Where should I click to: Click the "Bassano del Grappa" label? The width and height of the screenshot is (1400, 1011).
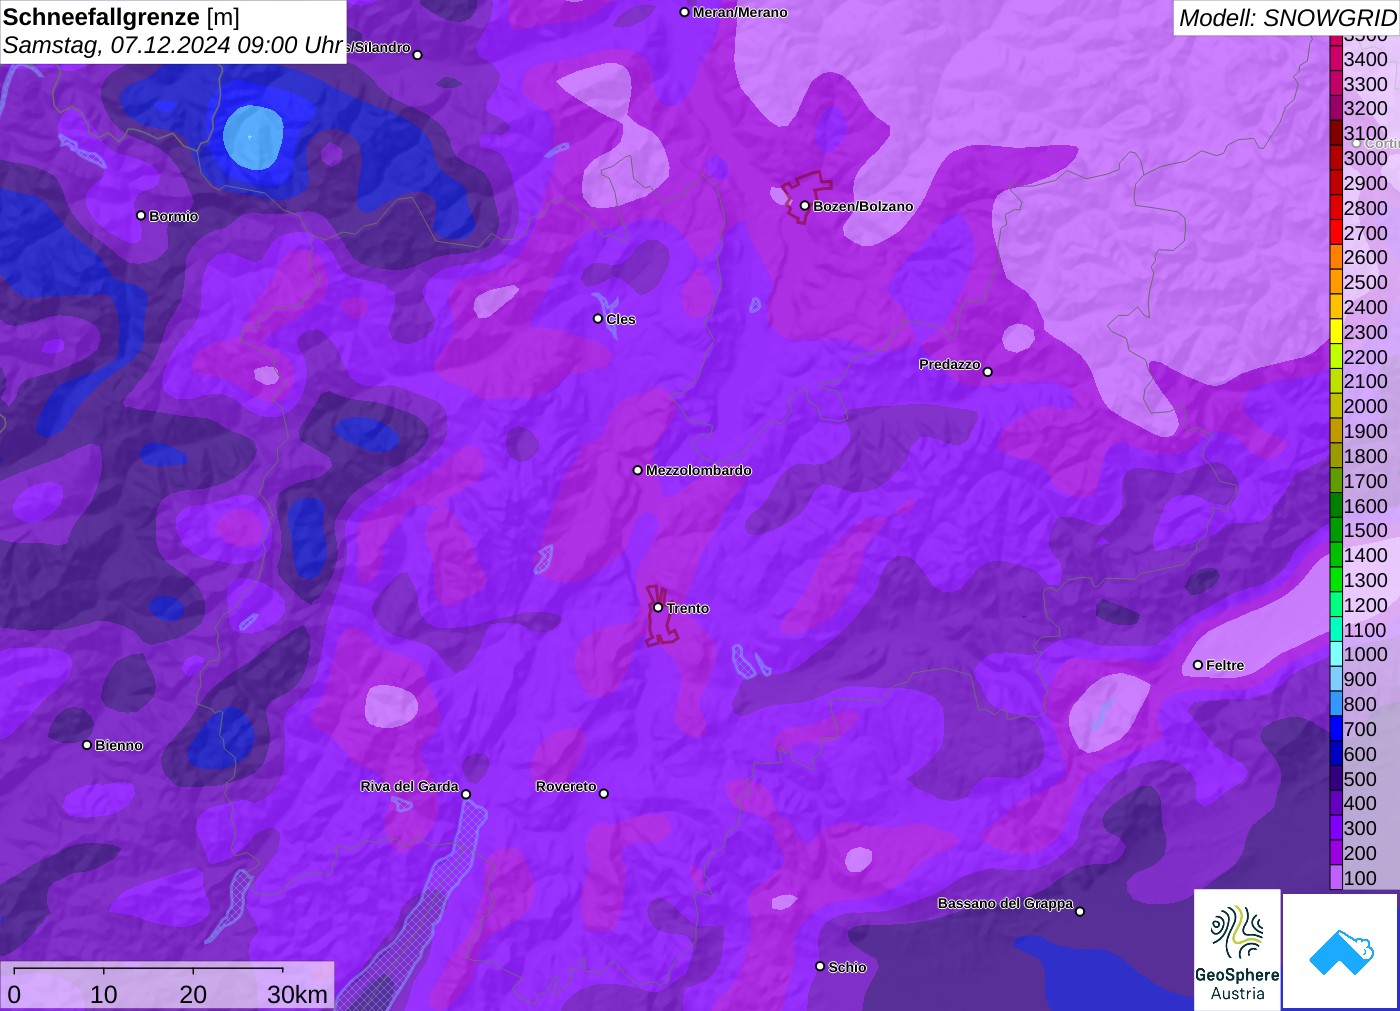[1005, 903]
